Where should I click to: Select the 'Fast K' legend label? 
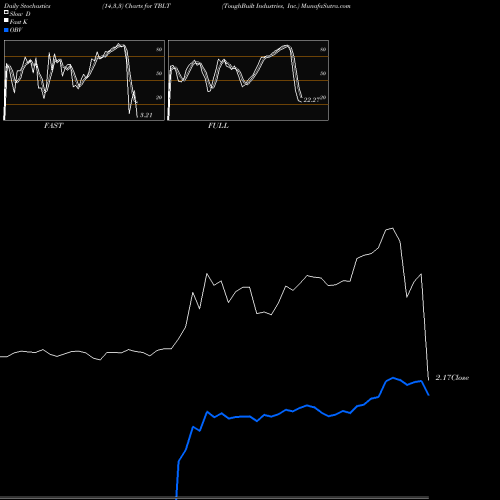point(19,22)
